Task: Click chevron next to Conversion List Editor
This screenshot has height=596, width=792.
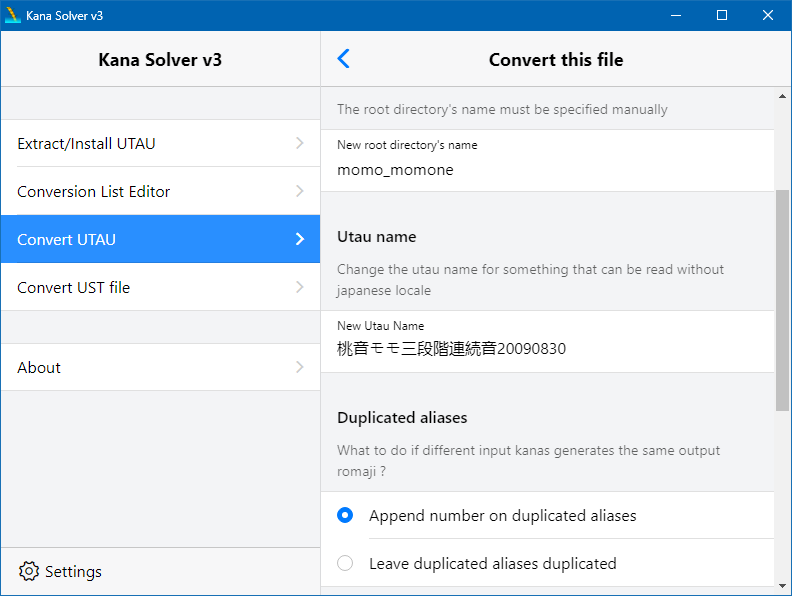Action: click(x=300, y=191)
